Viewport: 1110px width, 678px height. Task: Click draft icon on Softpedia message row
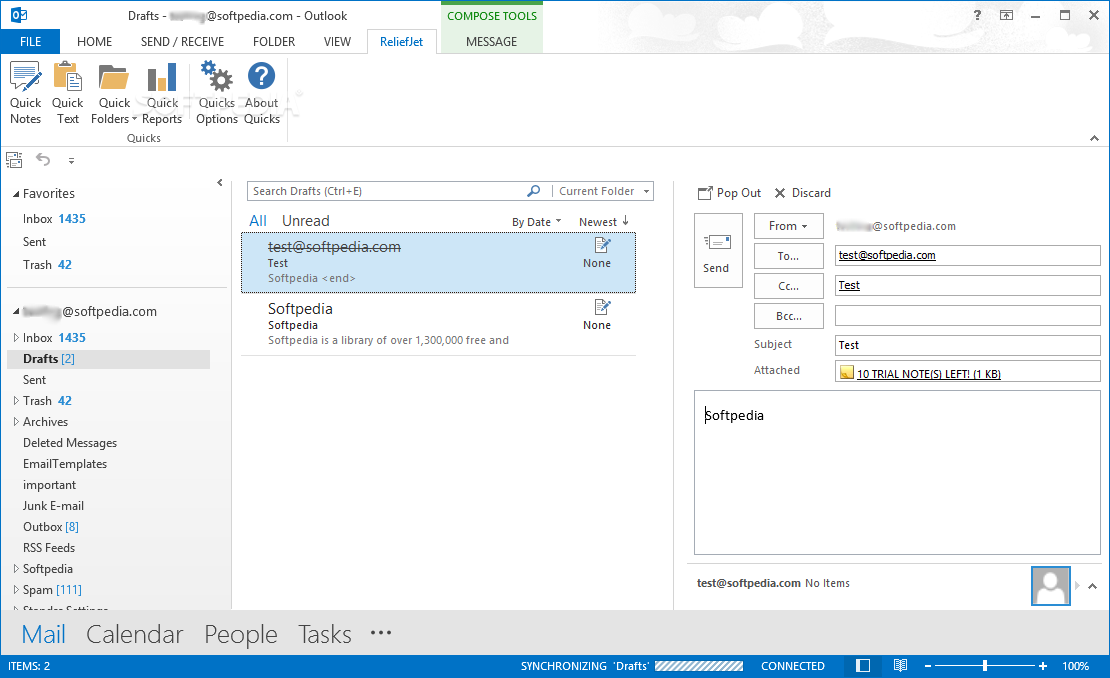(602, 307)
